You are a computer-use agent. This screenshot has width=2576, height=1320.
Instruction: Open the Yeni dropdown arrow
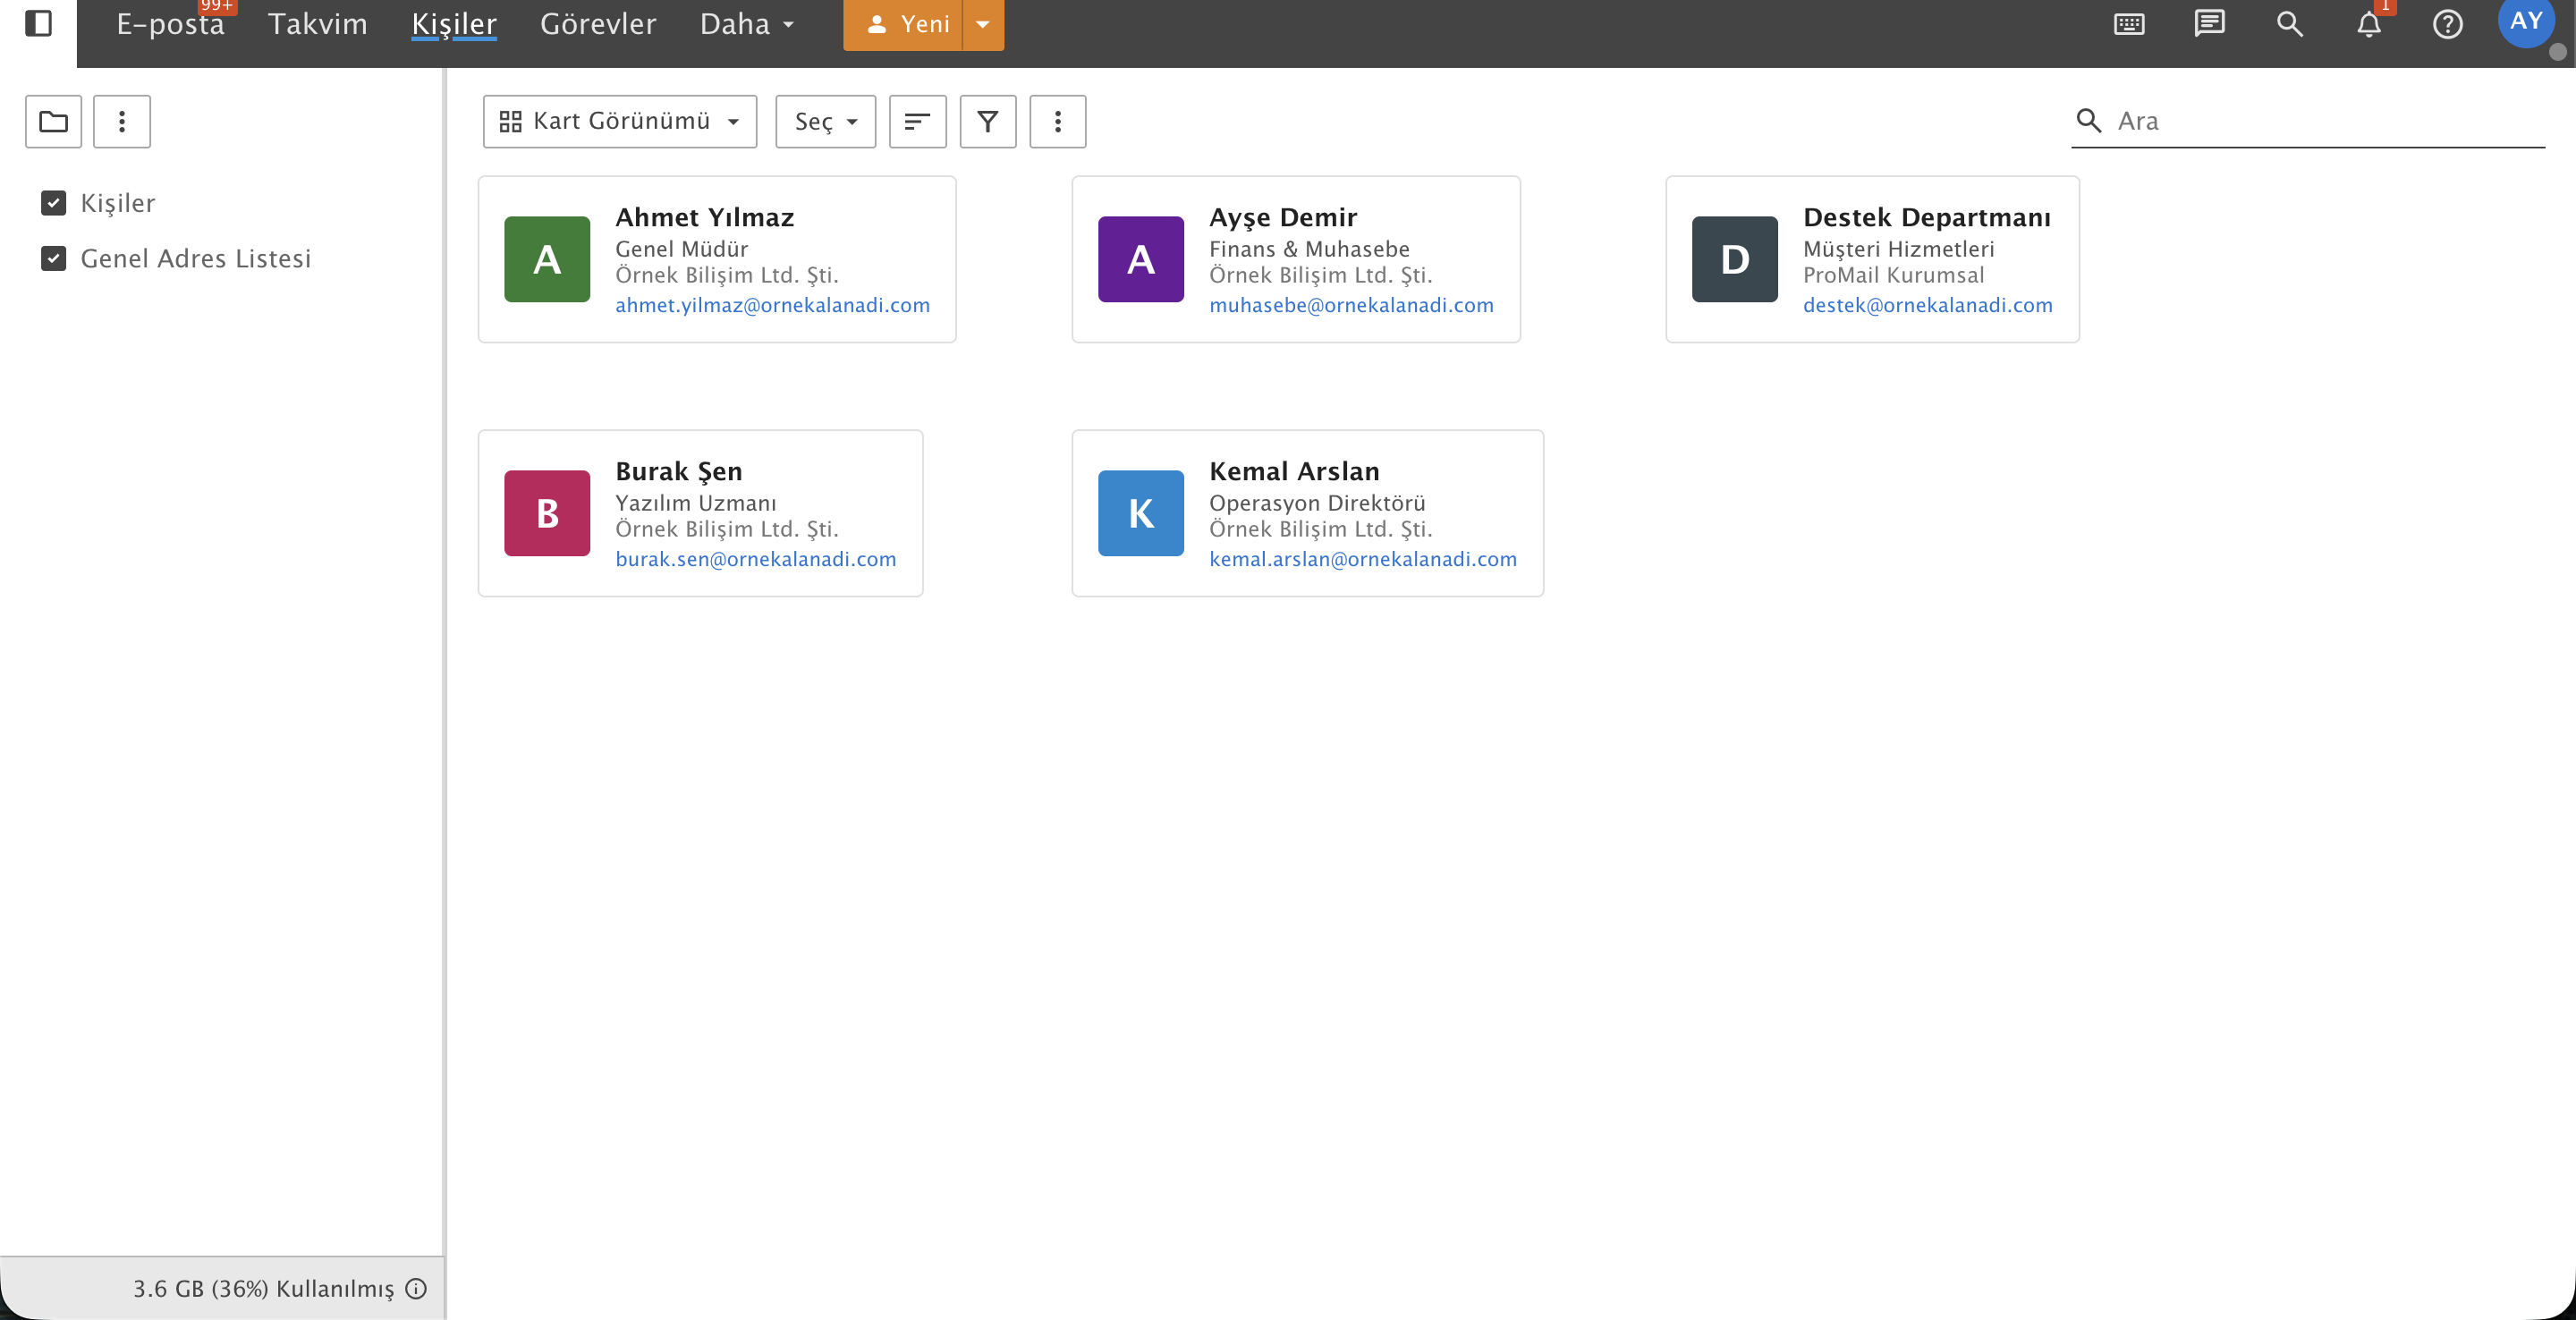coord(983,24)
